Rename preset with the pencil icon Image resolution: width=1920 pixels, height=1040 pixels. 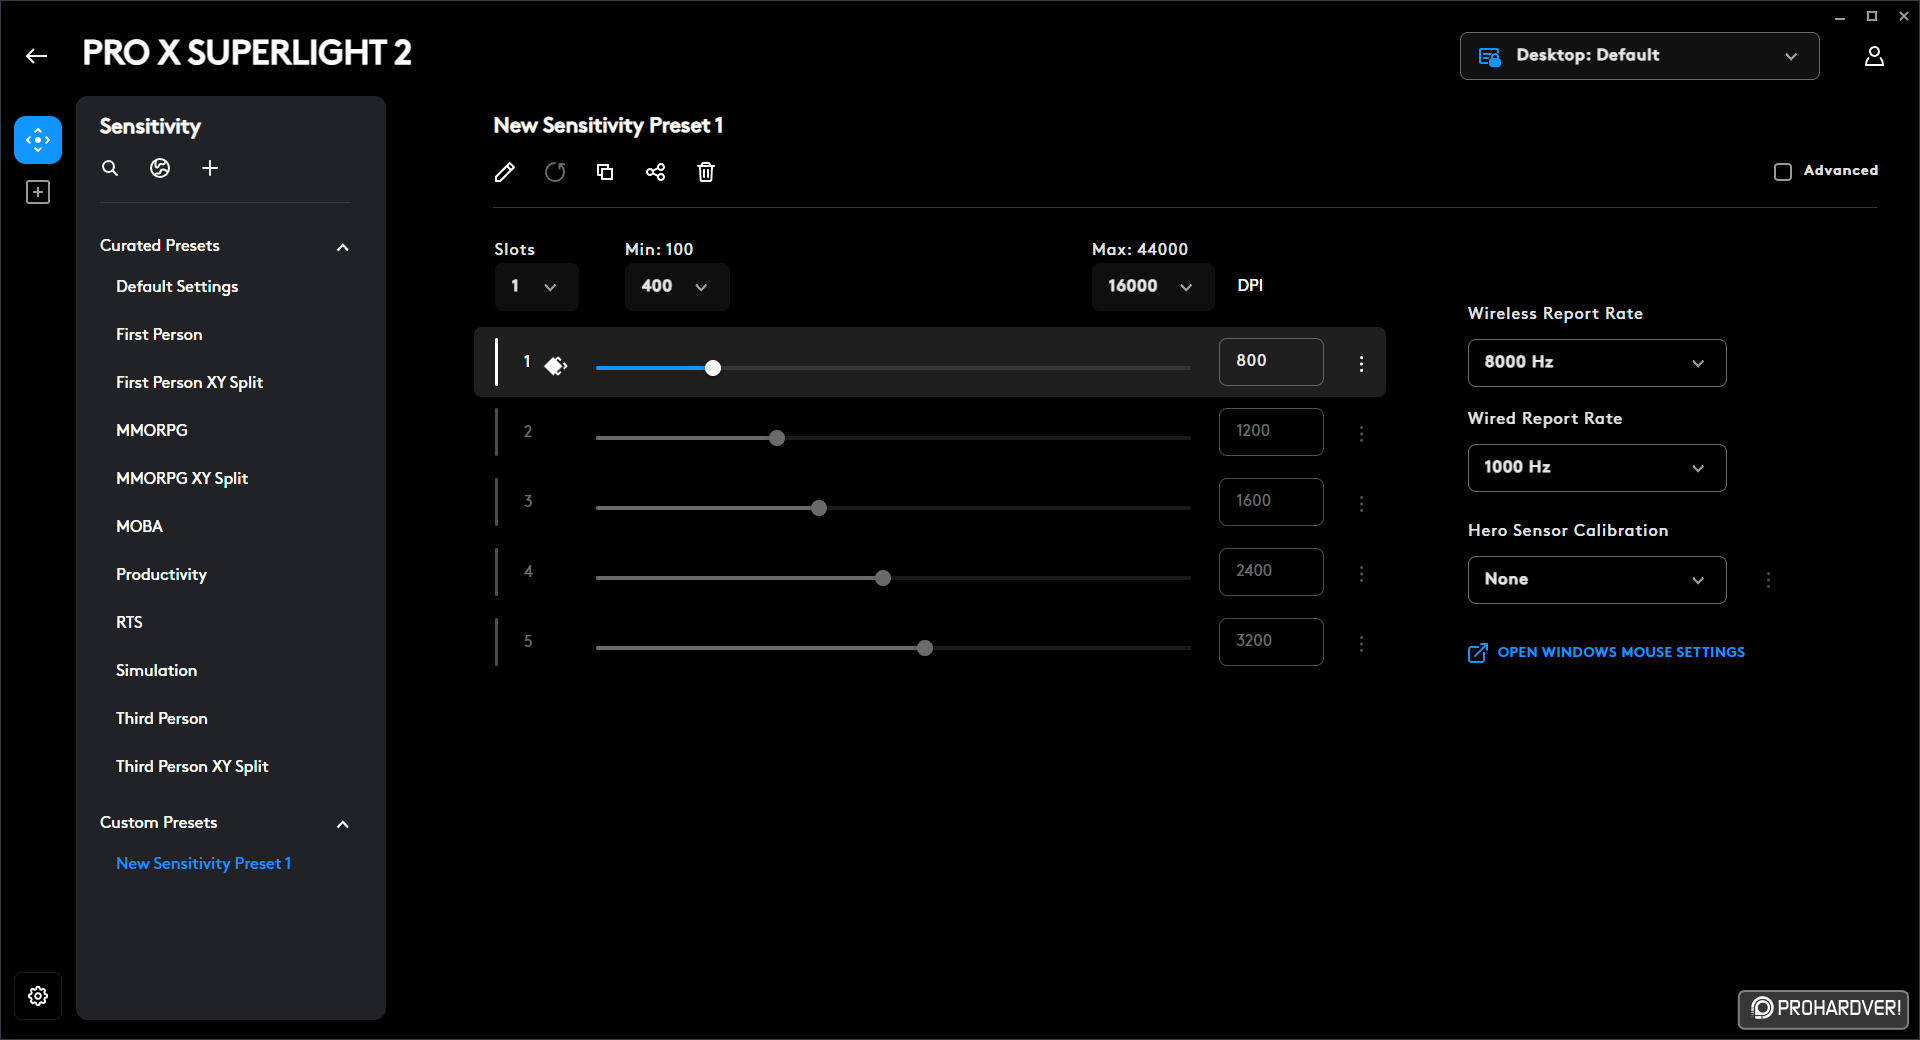point(505,172)
